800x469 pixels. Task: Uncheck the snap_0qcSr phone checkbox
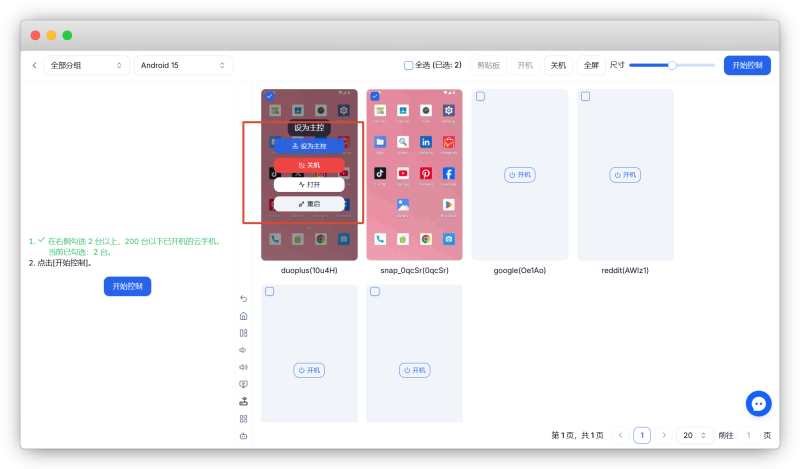375,95
